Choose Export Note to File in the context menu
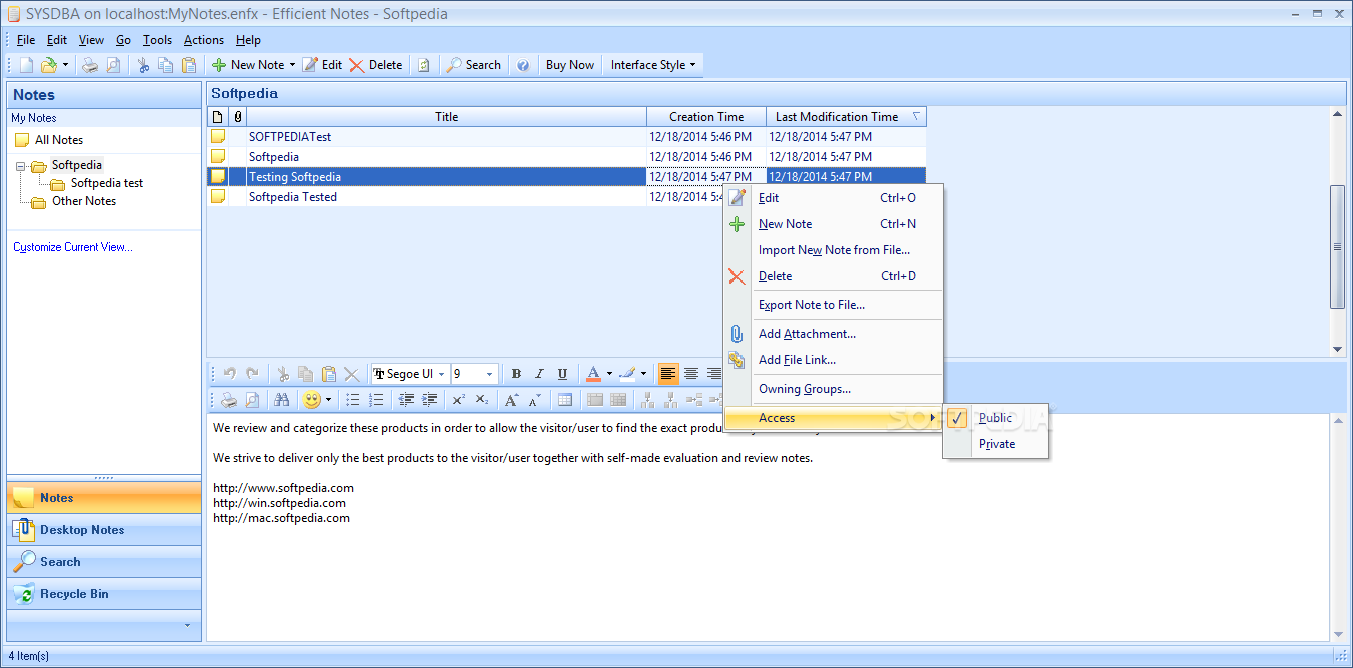The height and width of the screenshot is (668, 1353). 812,305
